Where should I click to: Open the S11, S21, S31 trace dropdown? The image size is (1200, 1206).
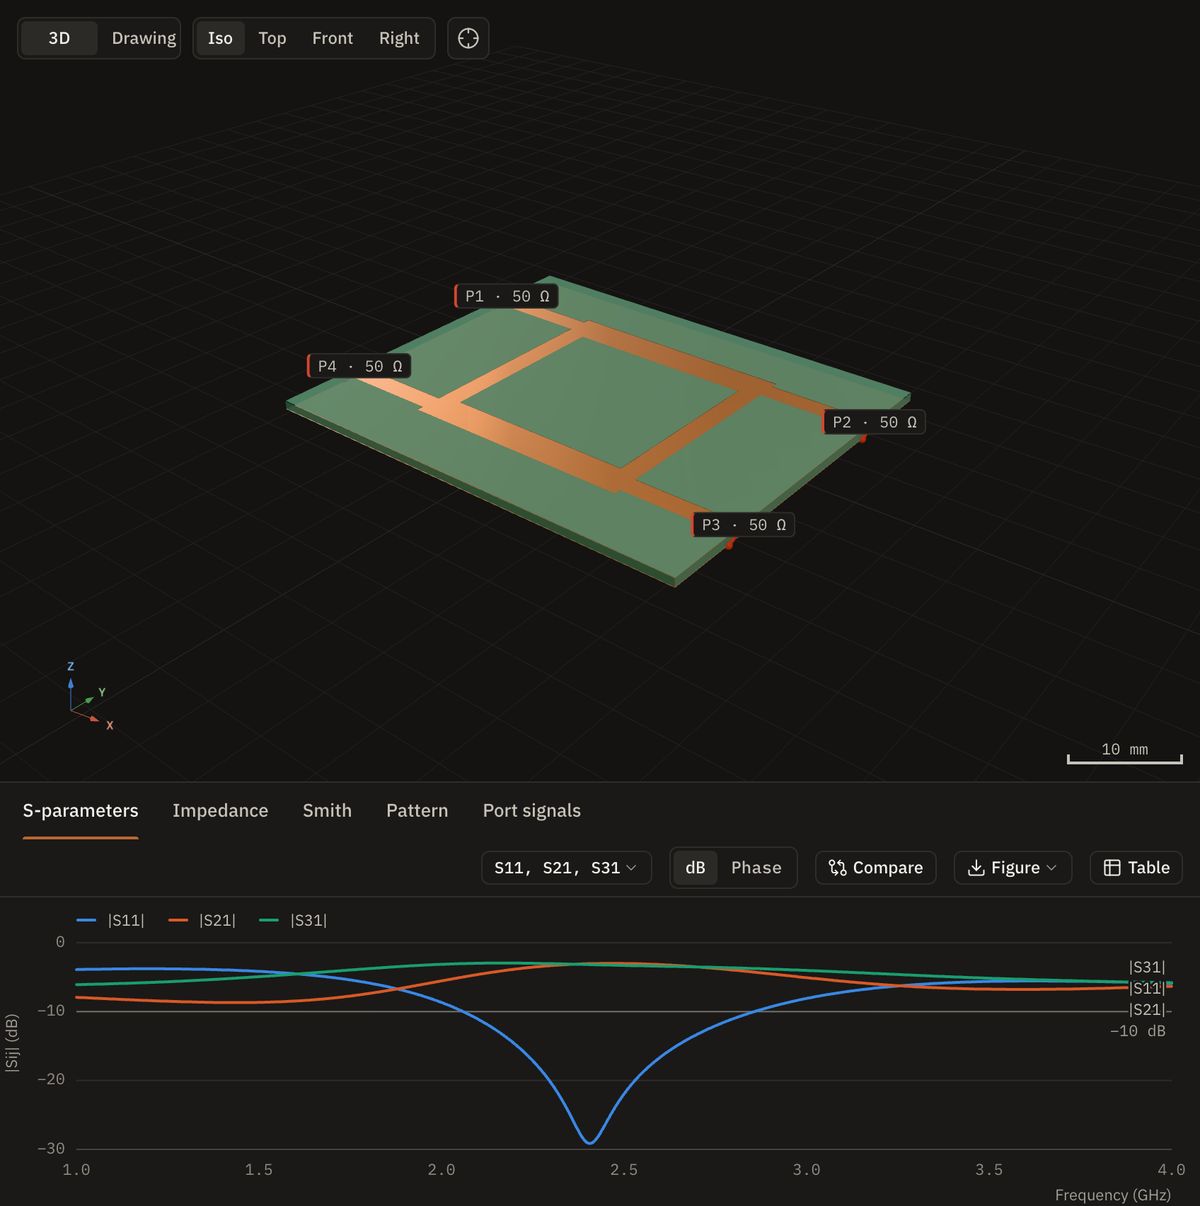pyautogui.click(x=566, y=868)
